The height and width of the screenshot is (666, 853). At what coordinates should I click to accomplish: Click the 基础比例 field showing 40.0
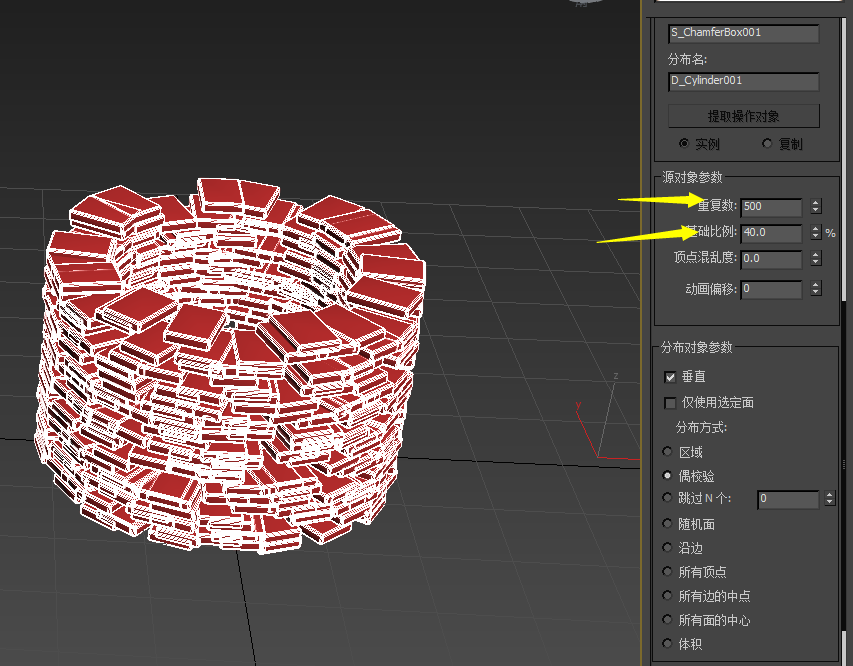click(x=771, y=232)
